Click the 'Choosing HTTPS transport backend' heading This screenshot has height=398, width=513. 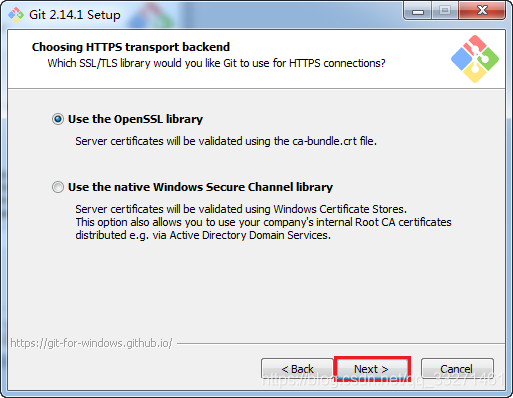pyautogui.click(x=131, y=47)
